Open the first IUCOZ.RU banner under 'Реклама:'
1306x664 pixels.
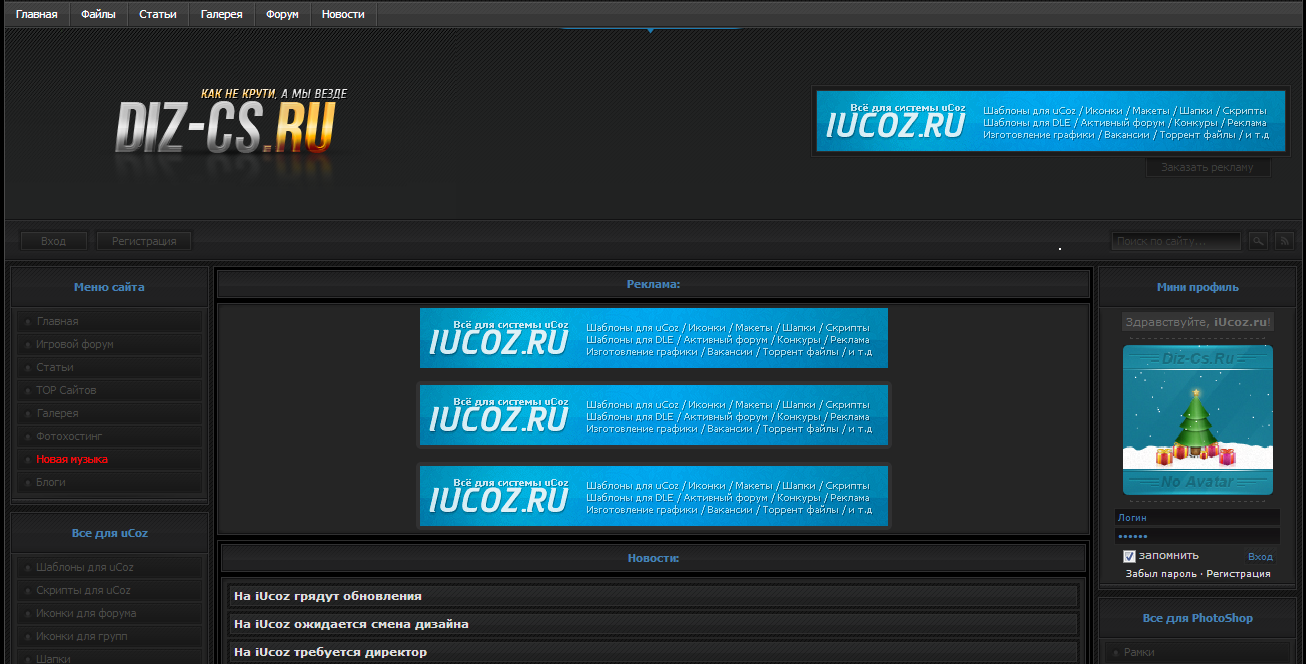(654, 338)
